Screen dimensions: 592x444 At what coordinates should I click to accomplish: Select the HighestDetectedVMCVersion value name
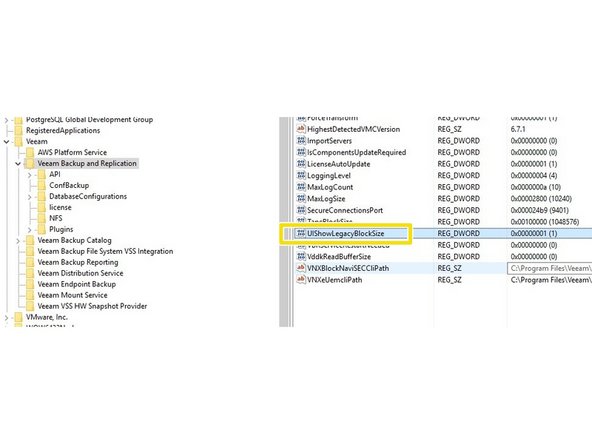(x=353, y=129)
